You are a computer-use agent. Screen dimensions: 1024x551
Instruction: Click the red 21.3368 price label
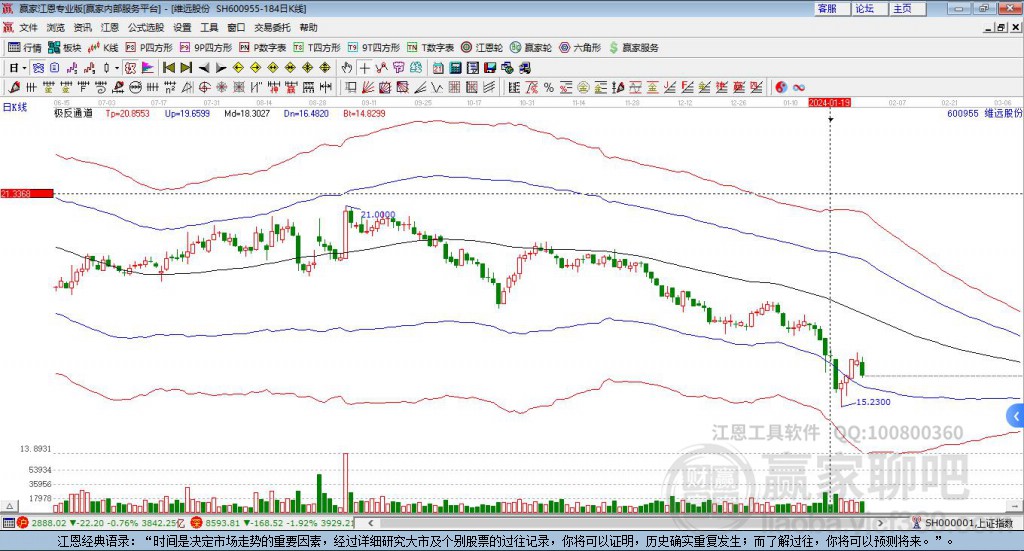click(27, 193)
